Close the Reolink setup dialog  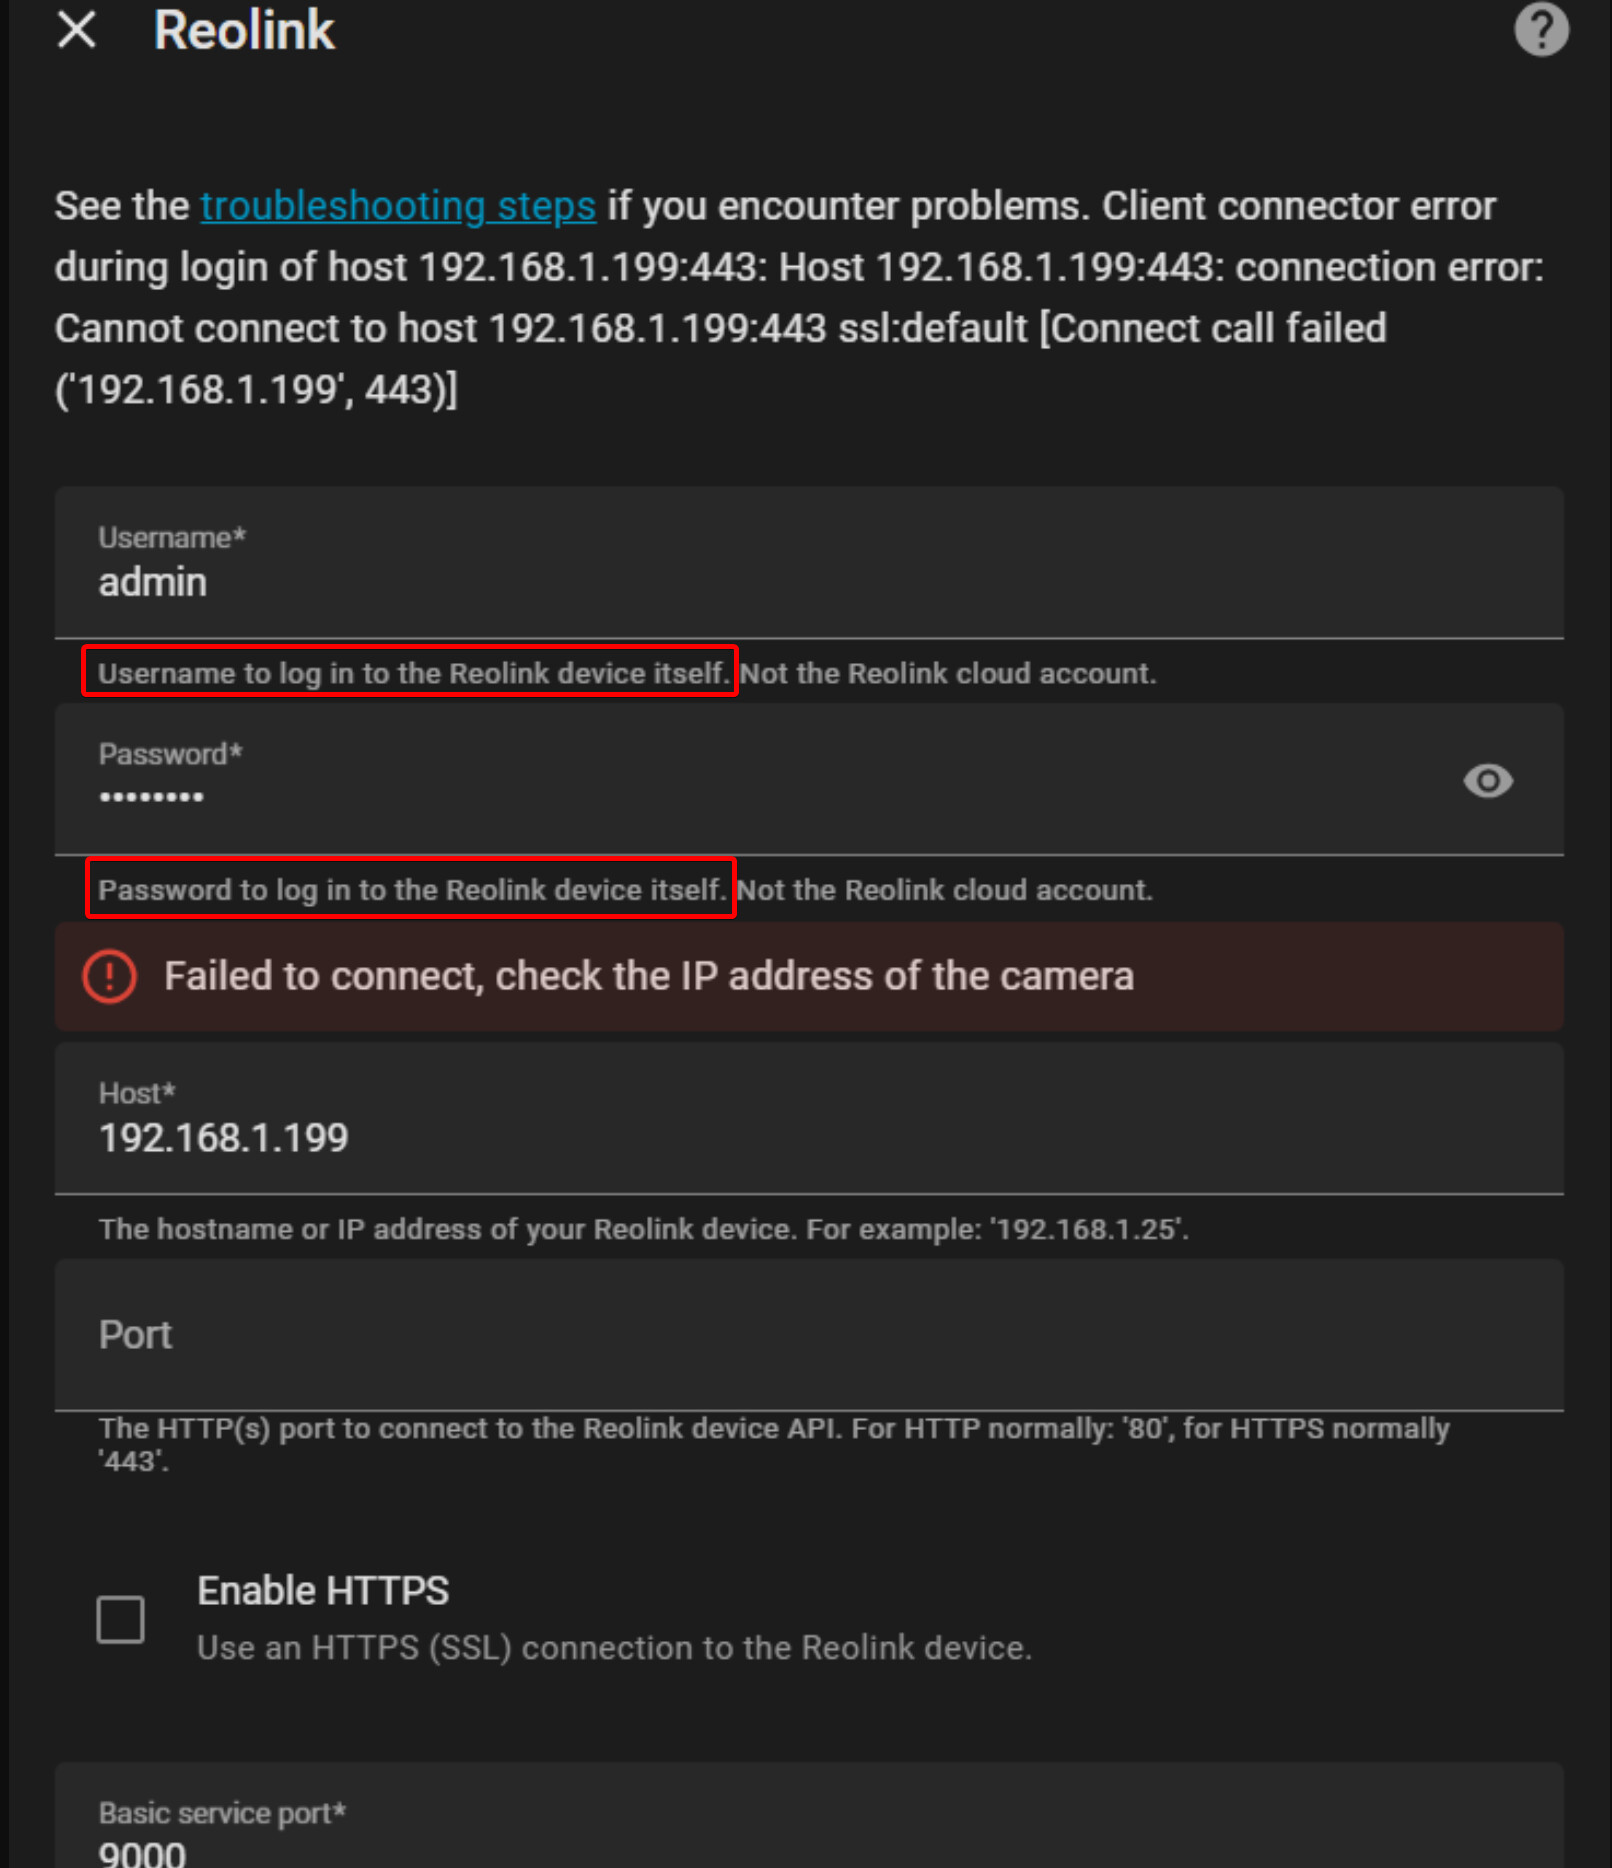[x=77, y=30]
